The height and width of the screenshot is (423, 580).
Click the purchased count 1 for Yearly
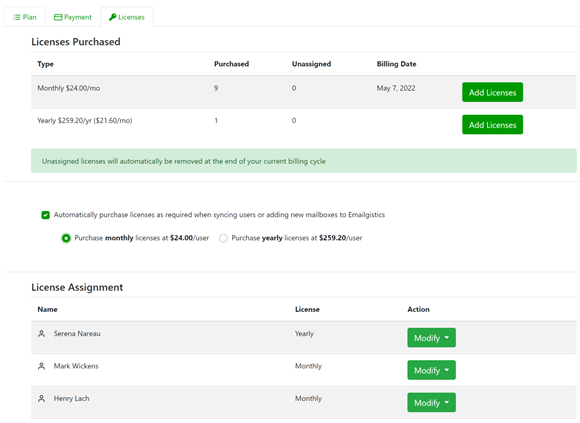[216, 121]
